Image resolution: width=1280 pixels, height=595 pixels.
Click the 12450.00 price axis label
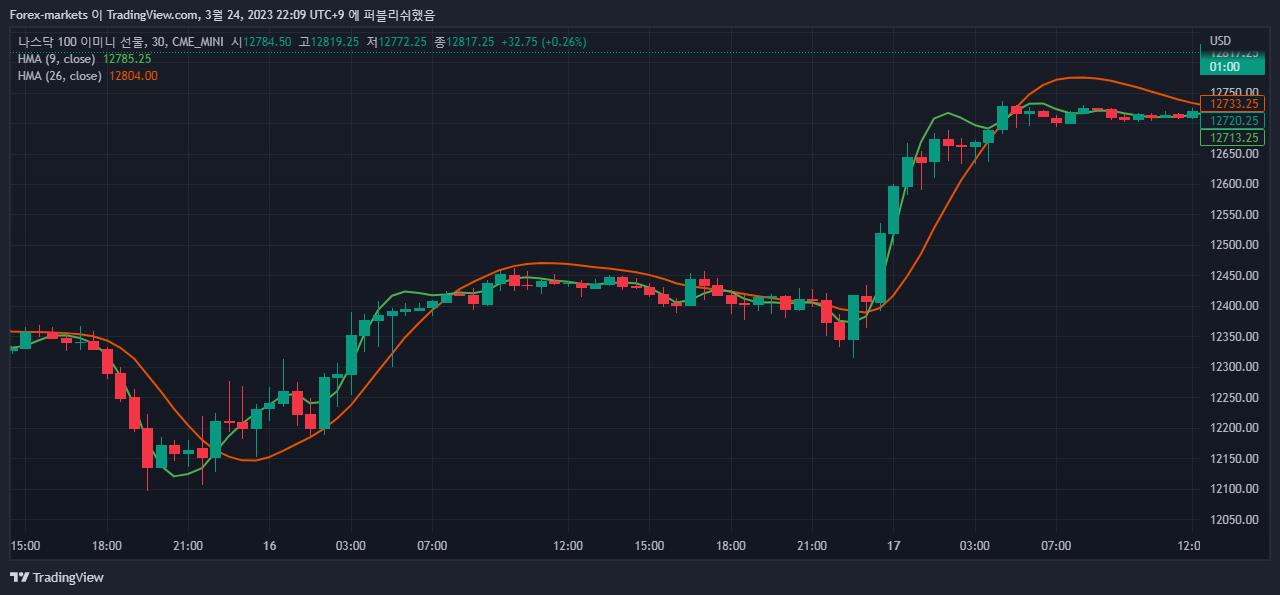click(1234, 276)
